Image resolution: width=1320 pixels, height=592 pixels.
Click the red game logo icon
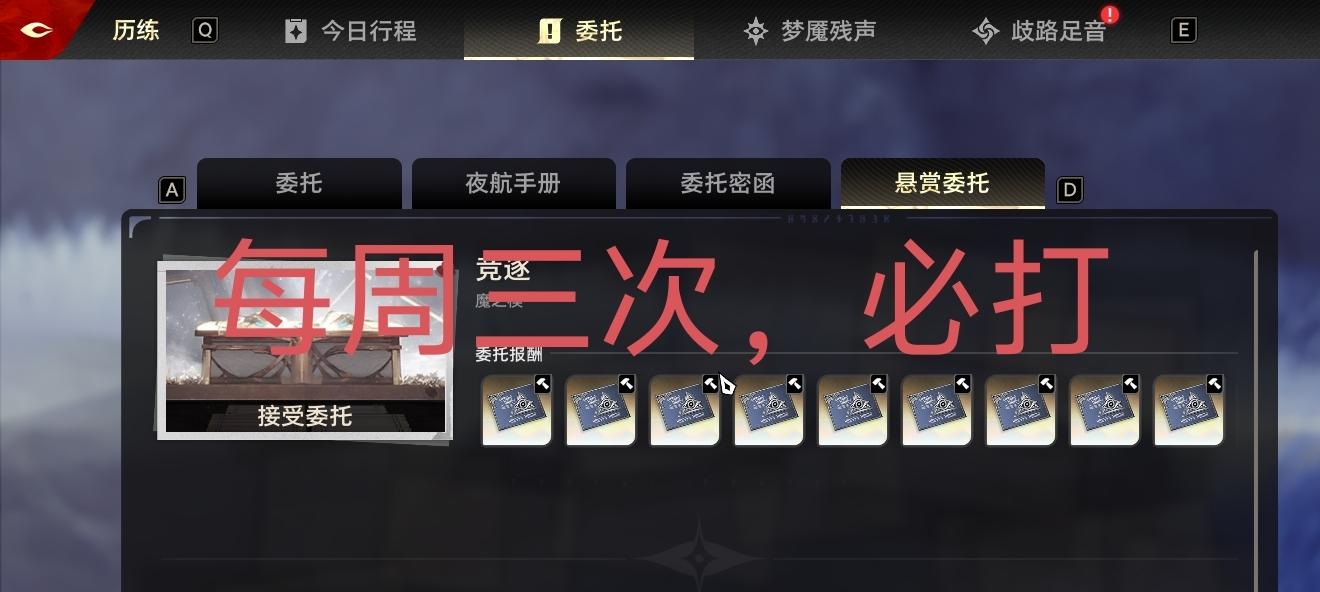36,30
